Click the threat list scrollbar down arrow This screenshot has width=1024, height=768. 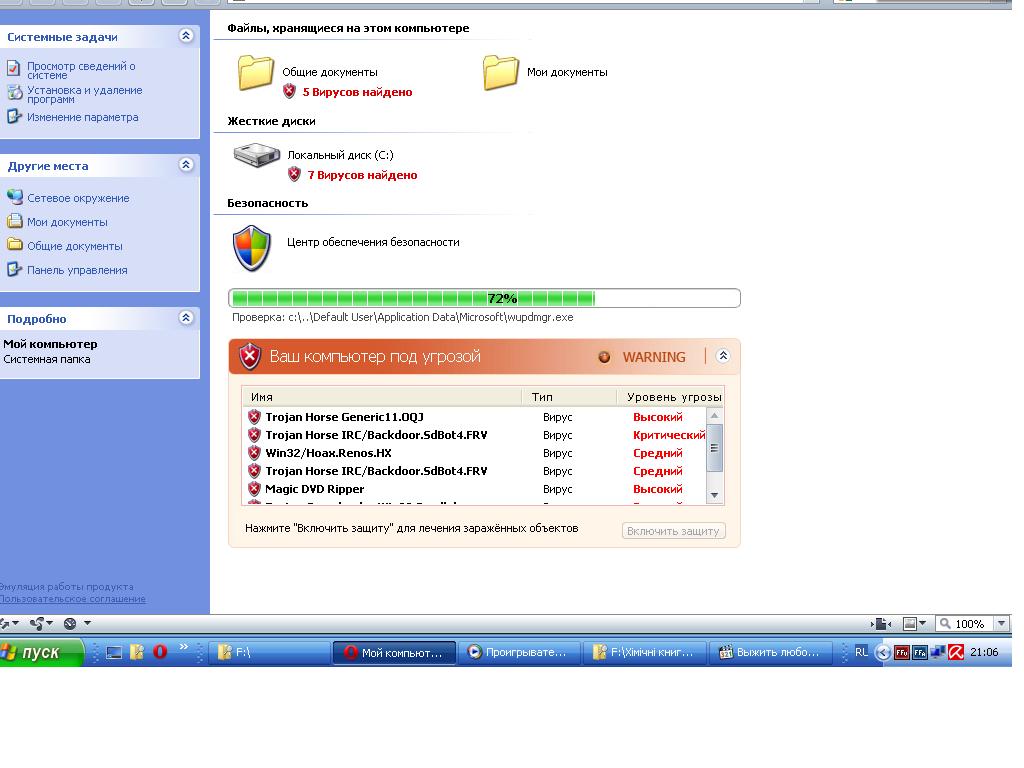pos(714,495)
